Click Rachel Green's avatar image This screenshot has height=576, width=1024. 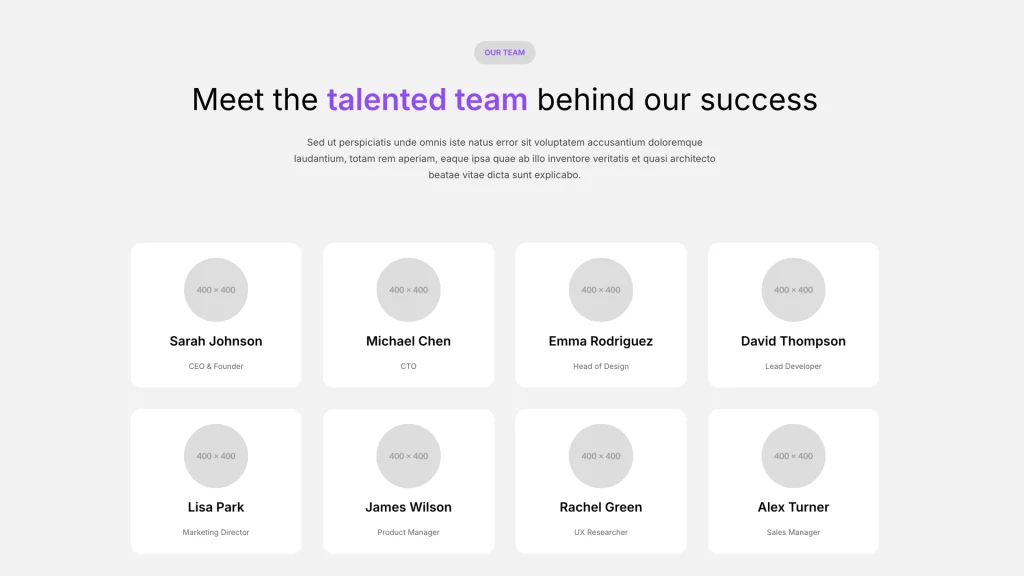click(601, 456)
